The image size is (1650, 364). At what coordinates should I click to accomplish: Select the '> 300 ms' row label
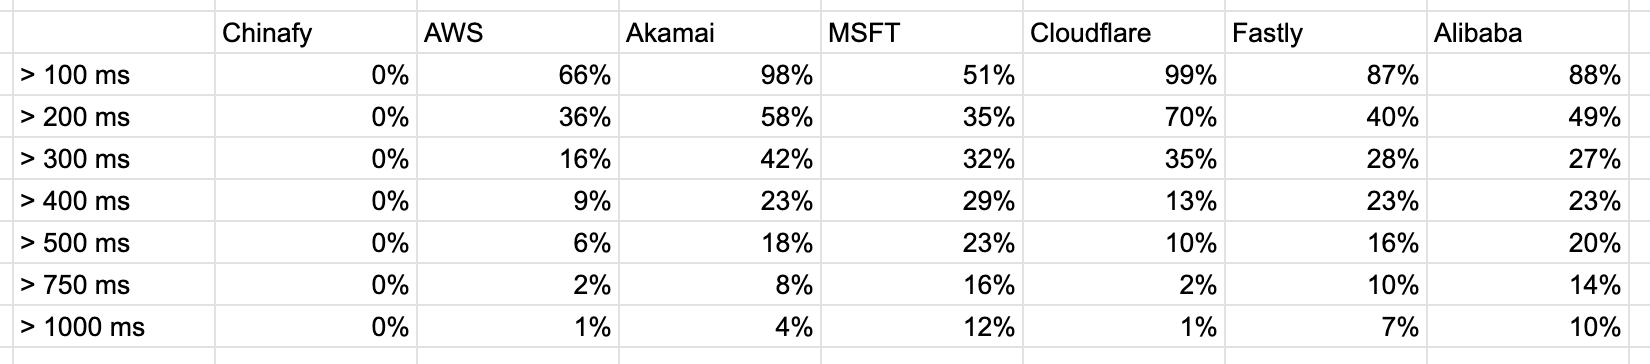113,159
